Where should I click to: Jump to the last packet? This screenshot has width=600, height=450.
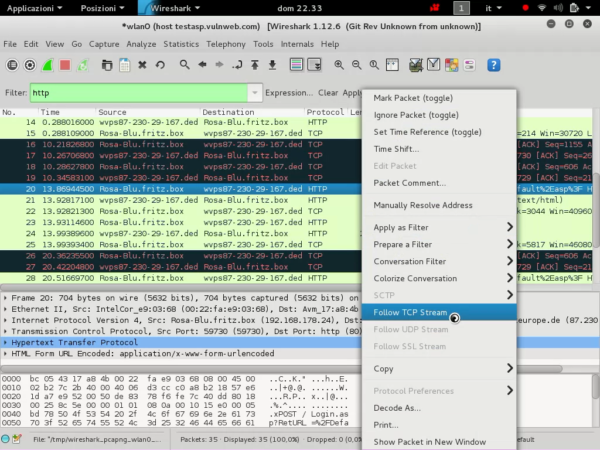pos(272,65)
